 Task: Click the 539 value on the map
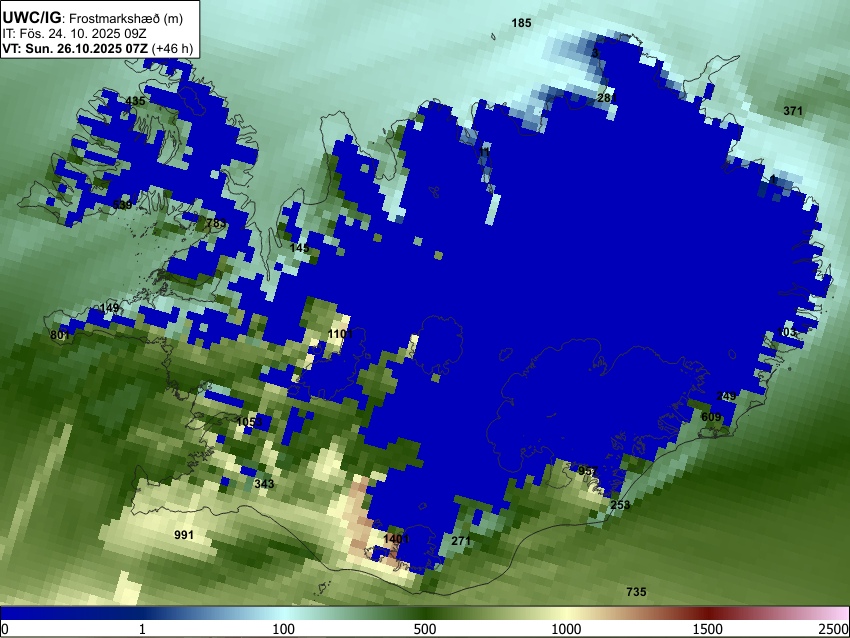coord(122,204)
